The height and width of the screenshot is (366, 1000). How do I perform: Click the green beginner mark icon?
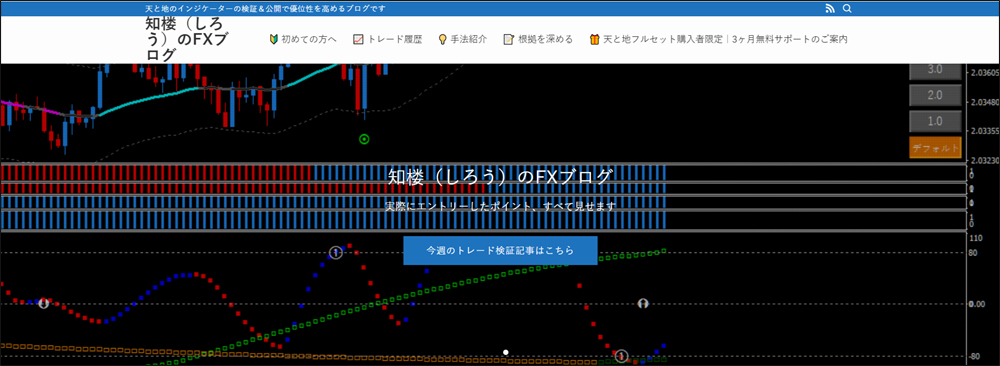(274, 39)
